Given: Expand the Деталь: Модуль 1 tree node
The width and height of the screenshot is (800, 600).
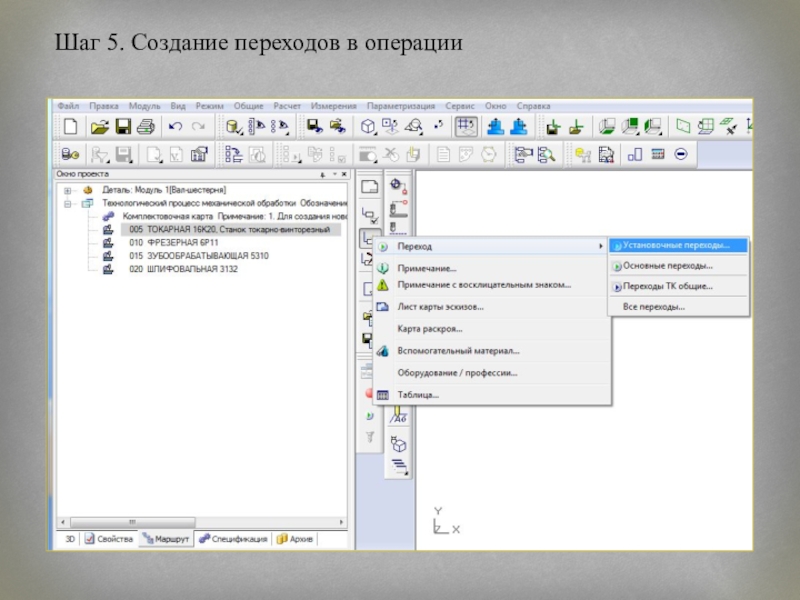Looking at the screenshot, I should pyautogui.click(x=67, y=189).
